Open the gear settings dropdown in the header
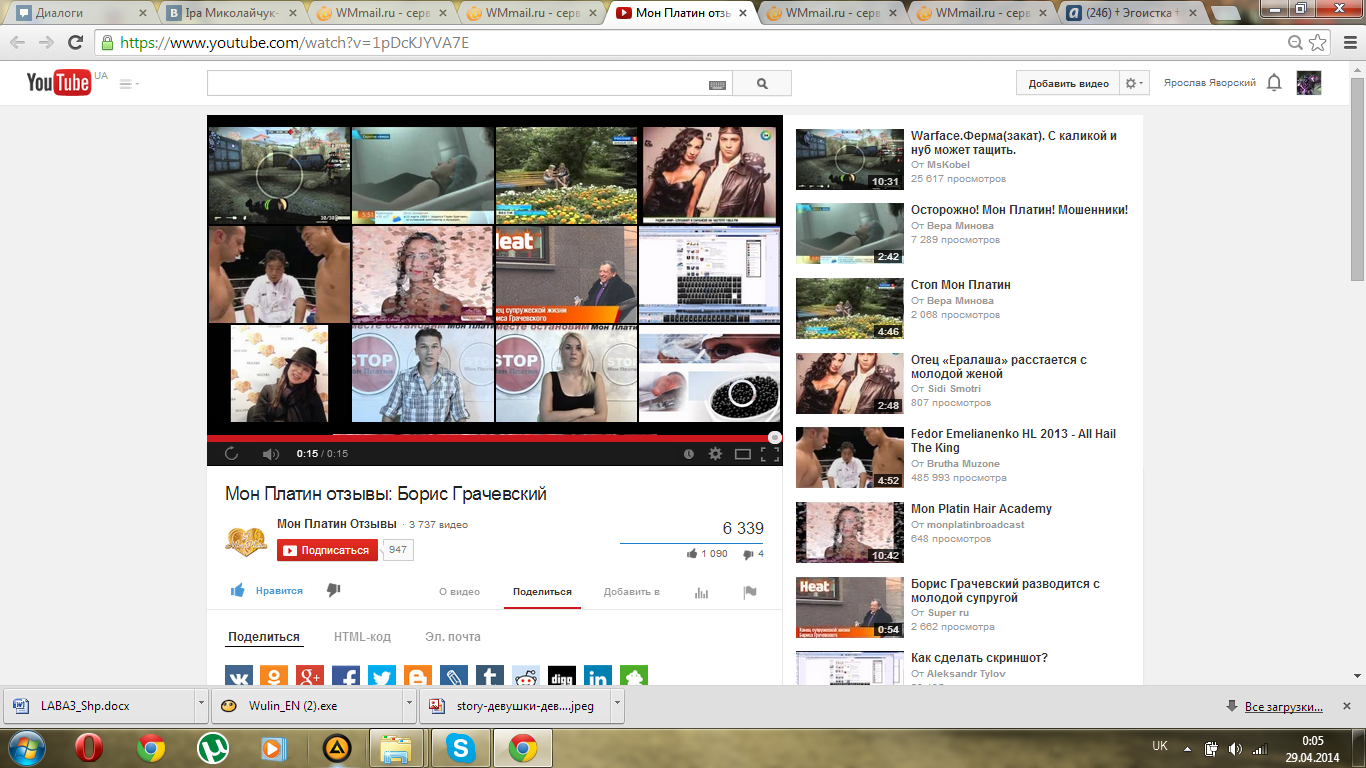The image size is (1366, 768). (1135, 84)
